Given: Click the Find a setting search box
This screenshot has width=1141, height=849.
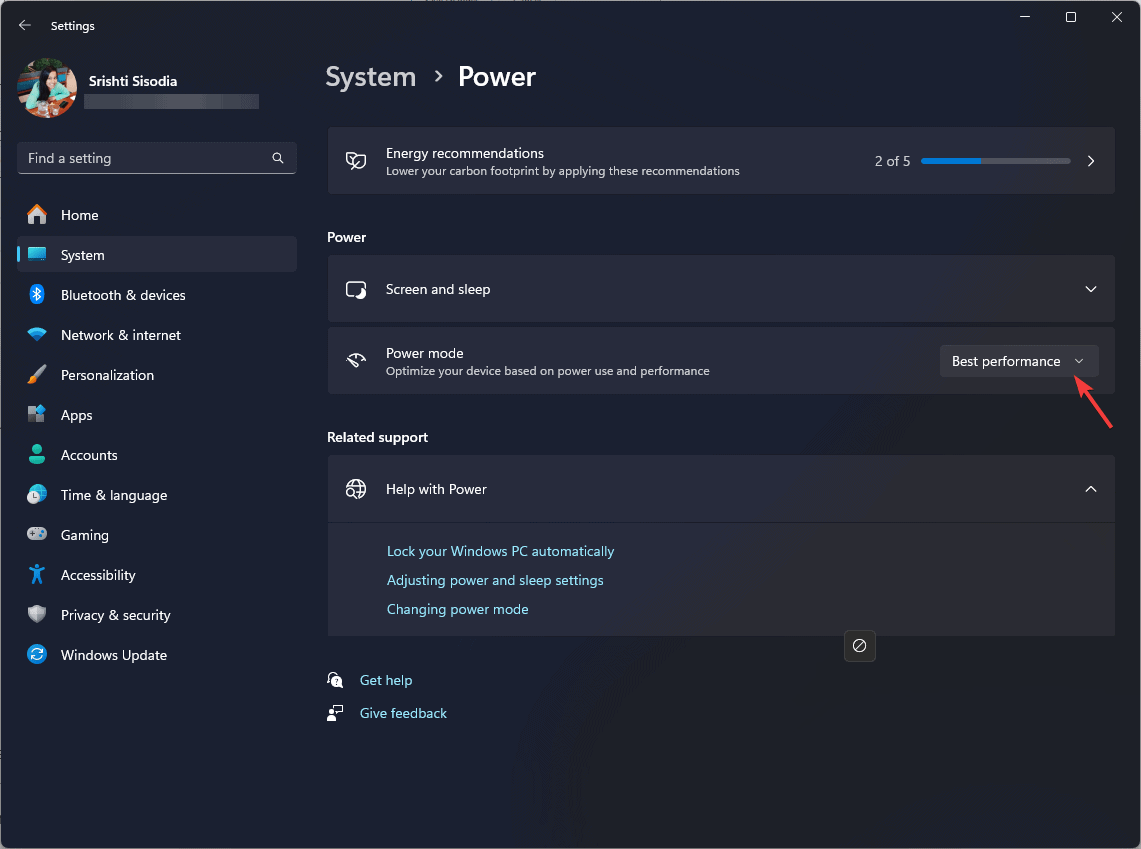Looking at the screenshot, I should click(x=145, y=158).
